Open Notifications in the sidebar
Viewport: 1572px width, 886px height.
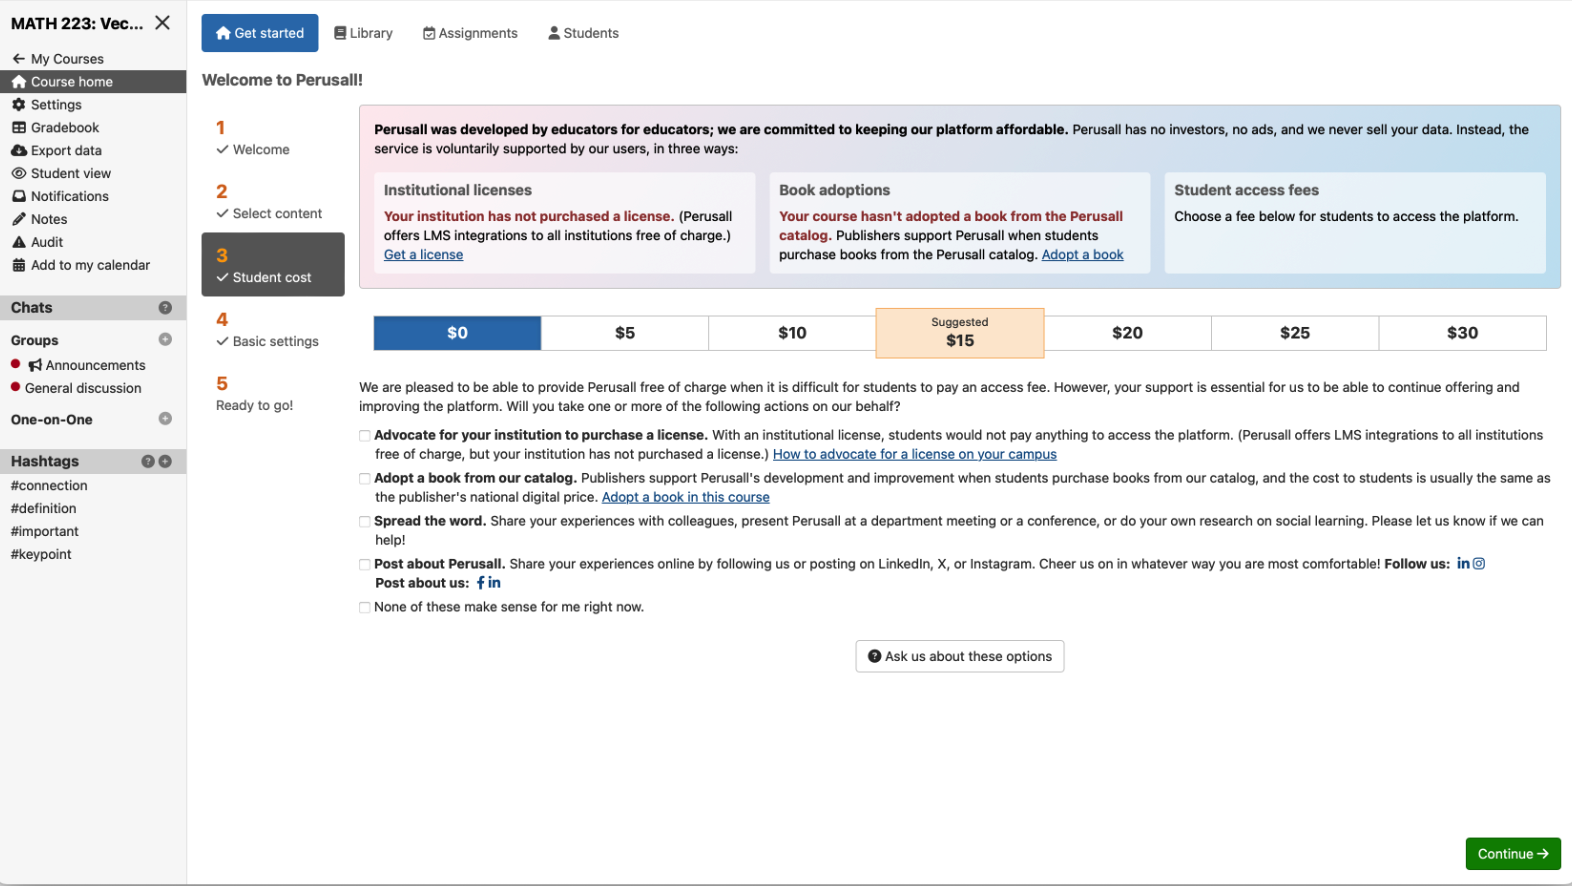coord(60,197)
